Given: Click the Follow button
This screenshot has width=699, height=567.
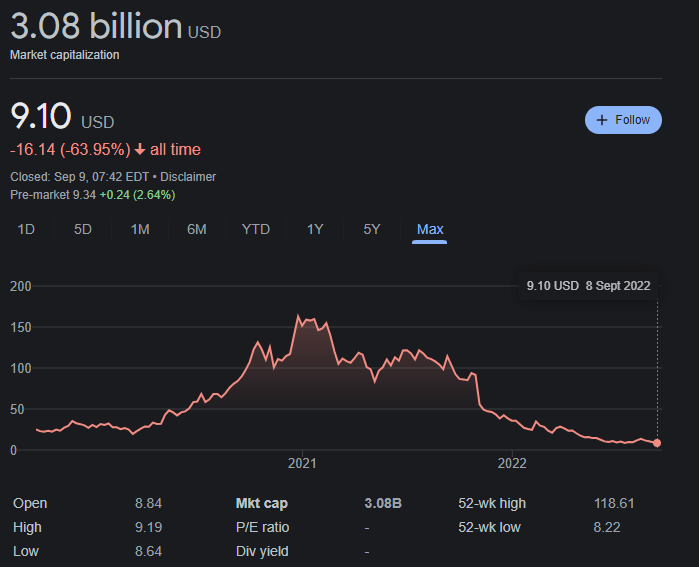Looking at the screenshot, I should pos(623,120).
